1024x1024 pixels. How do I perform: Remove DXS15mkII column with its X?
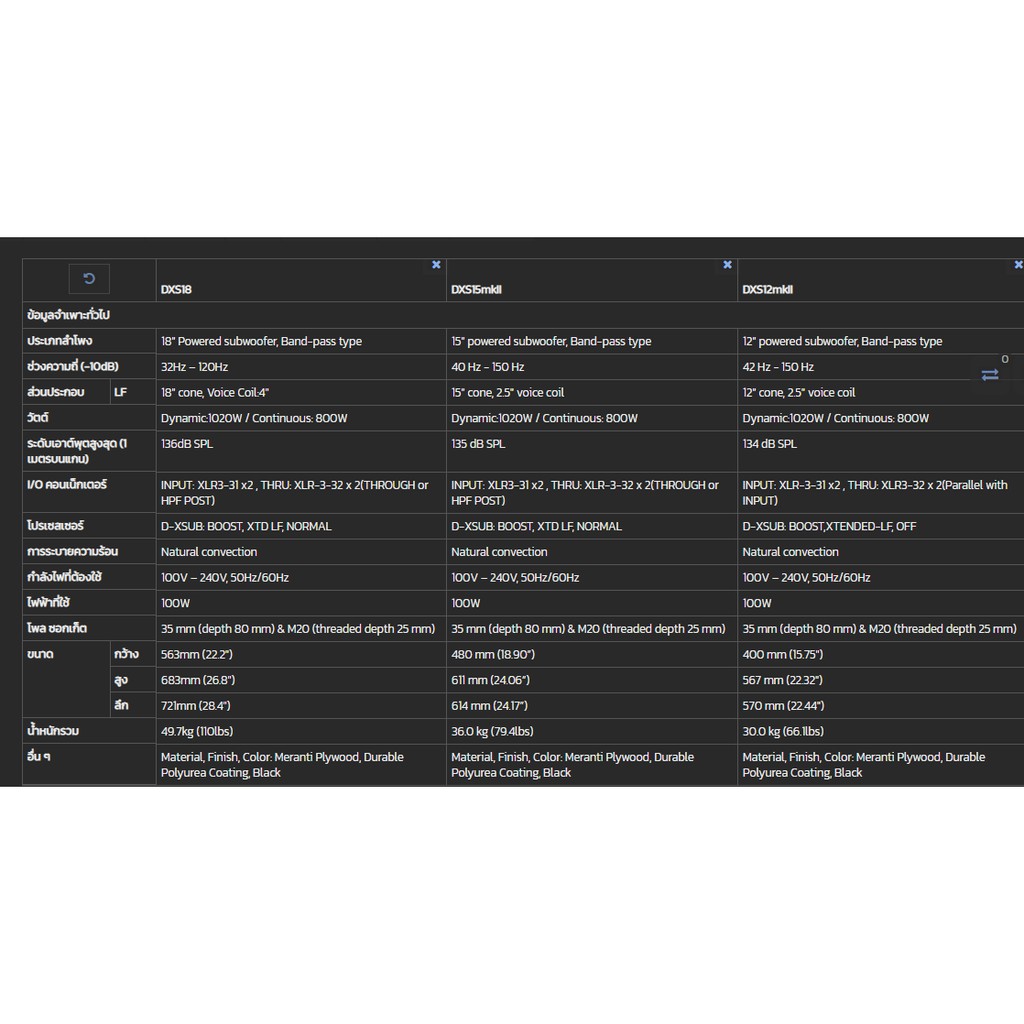click(x=727, y=265)
